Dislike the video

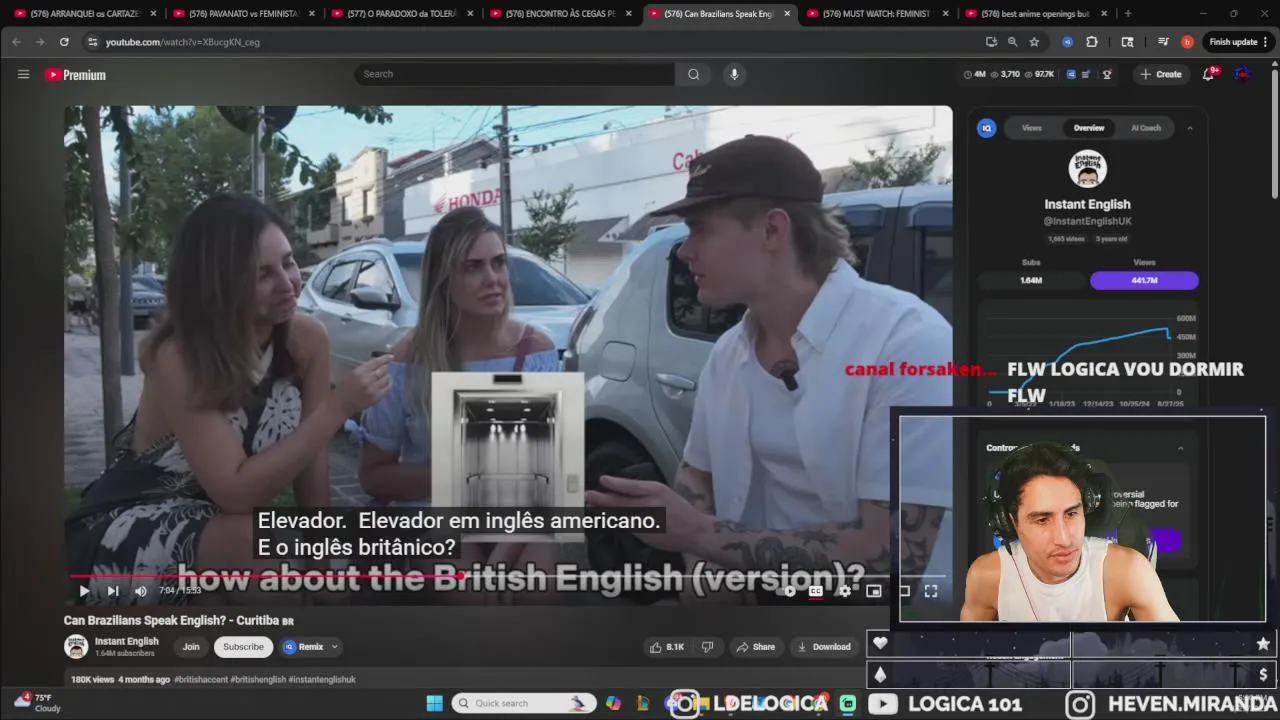pyautogui.click(x=708, y=647)
